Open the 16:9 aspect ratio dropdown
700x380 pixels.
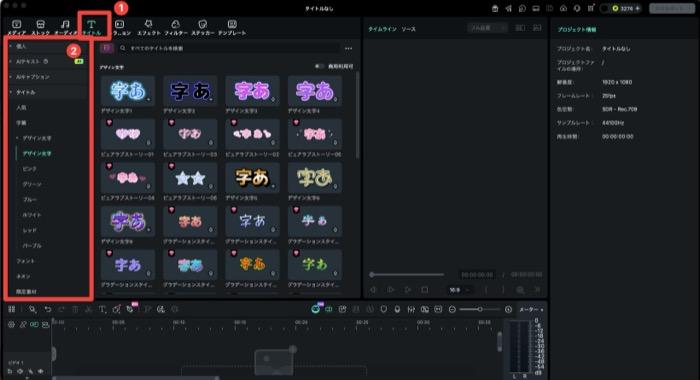(x=459, y=290)
